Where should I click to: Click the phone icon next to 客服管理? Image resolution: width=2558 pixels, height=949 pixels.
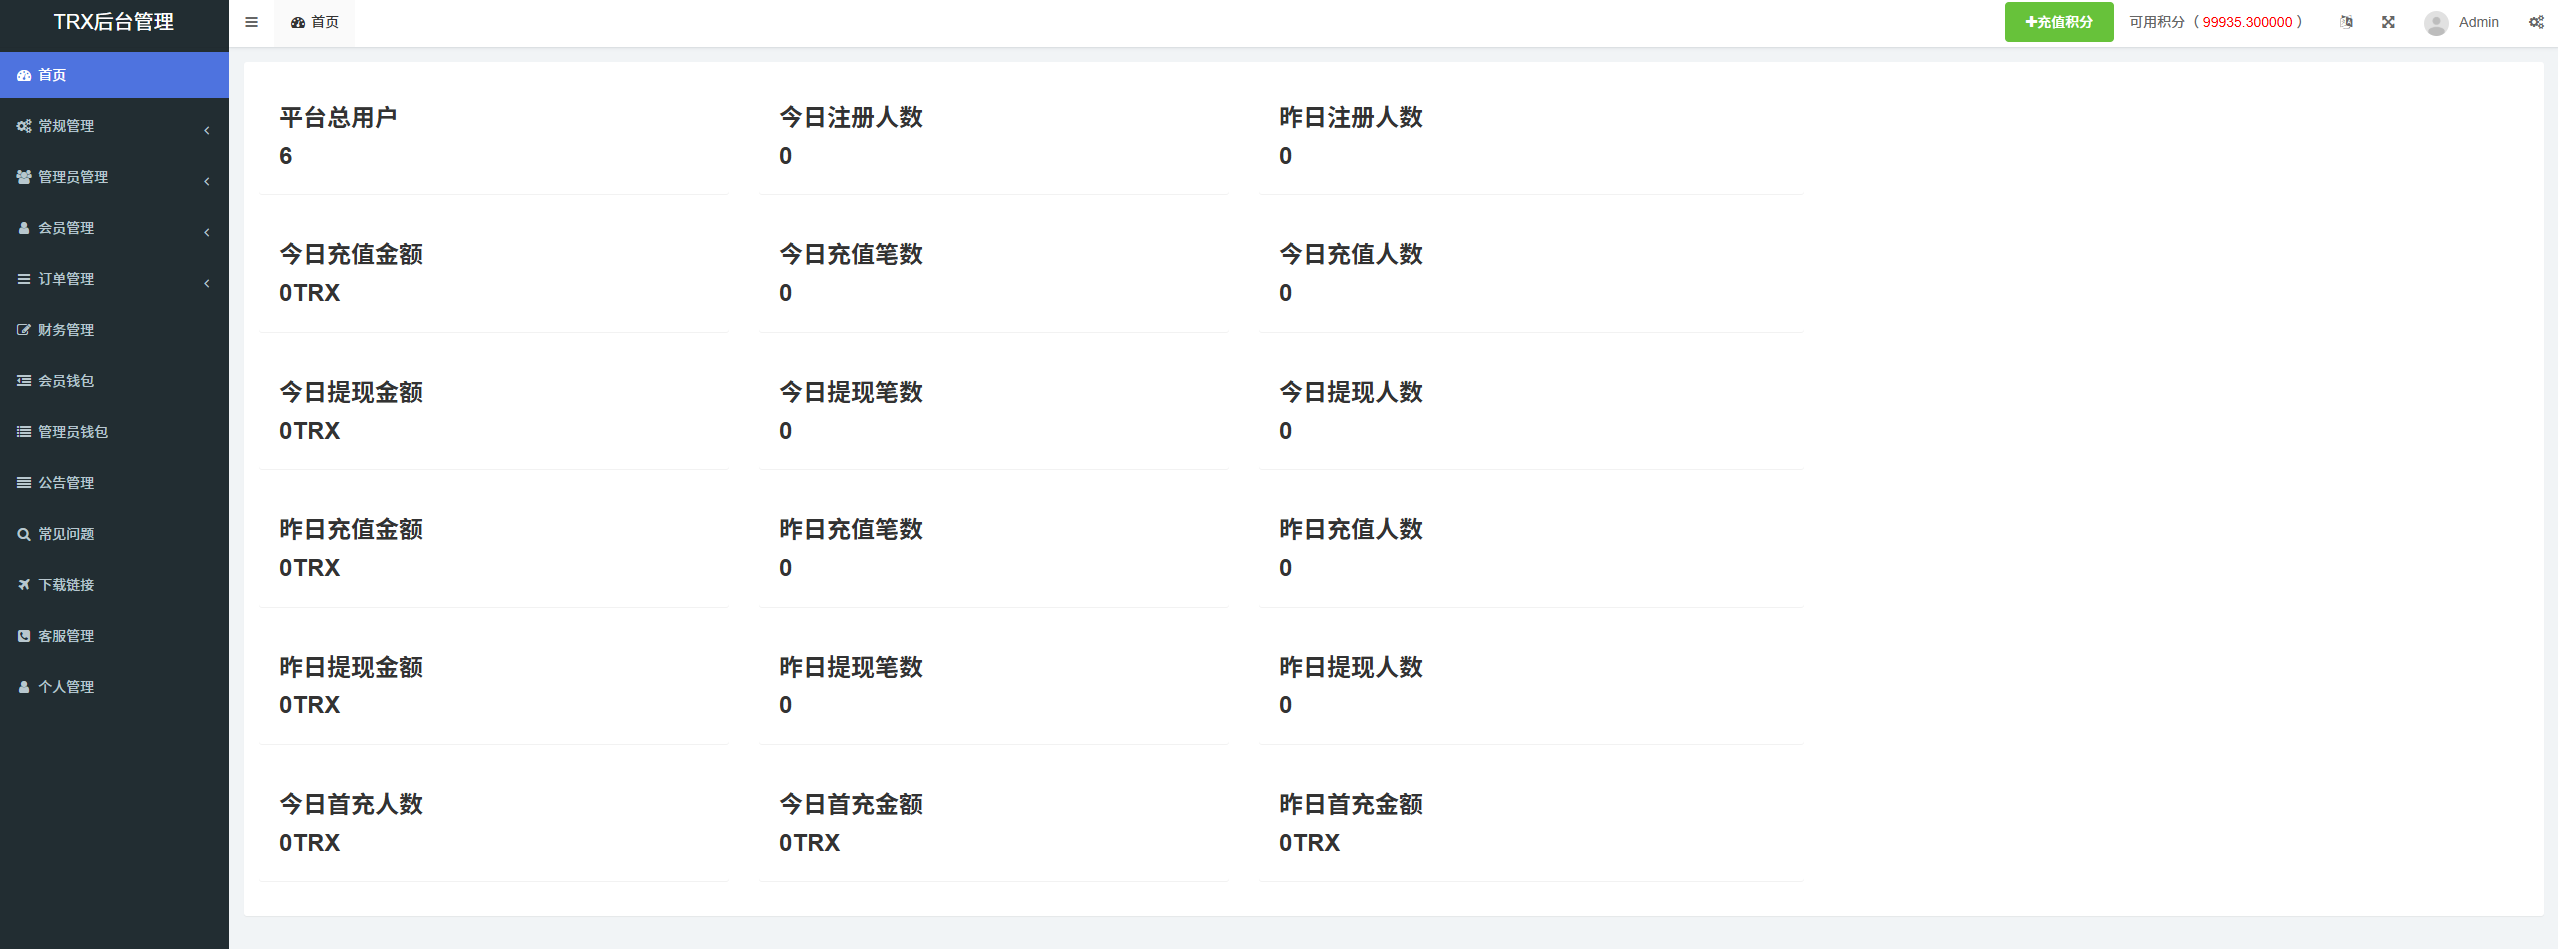point(24,636)
